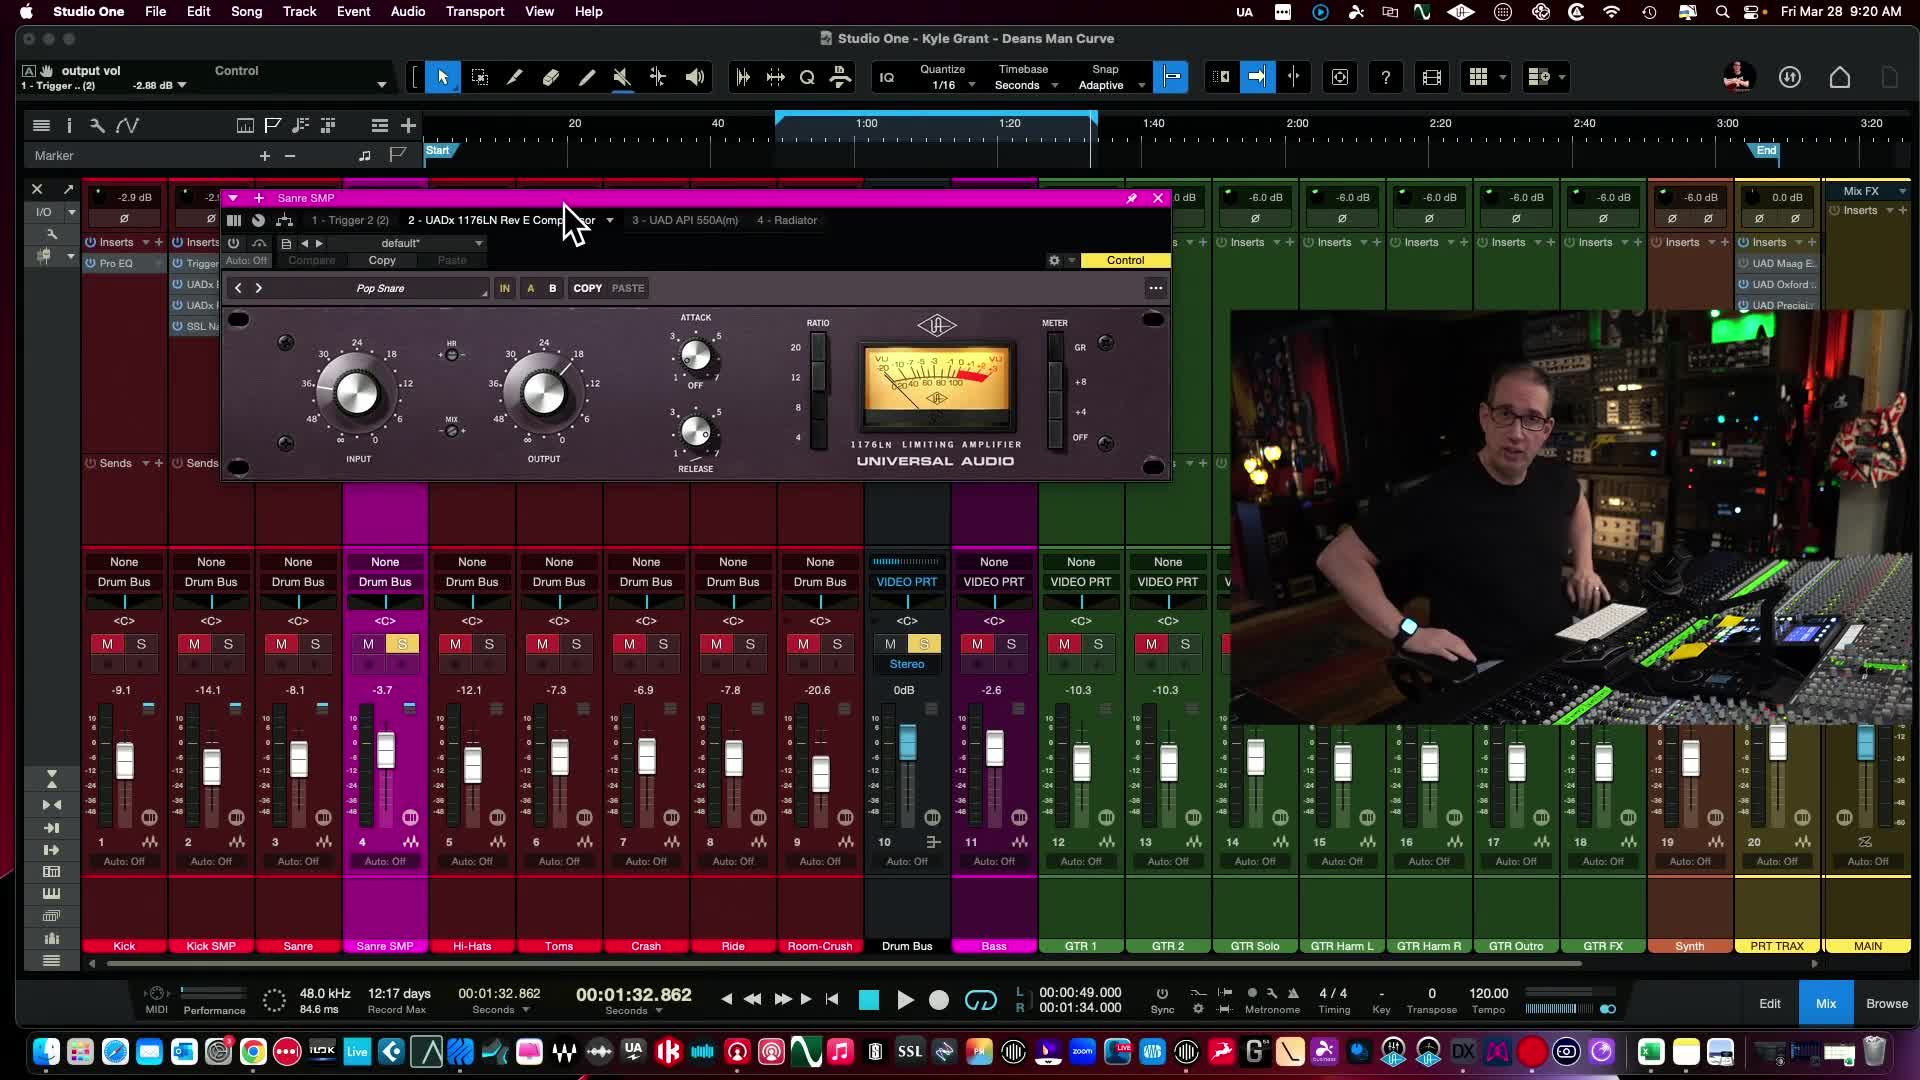The image size is (1920, 1080).
Task: Open the Transport menu
Action: coord(475,11)
